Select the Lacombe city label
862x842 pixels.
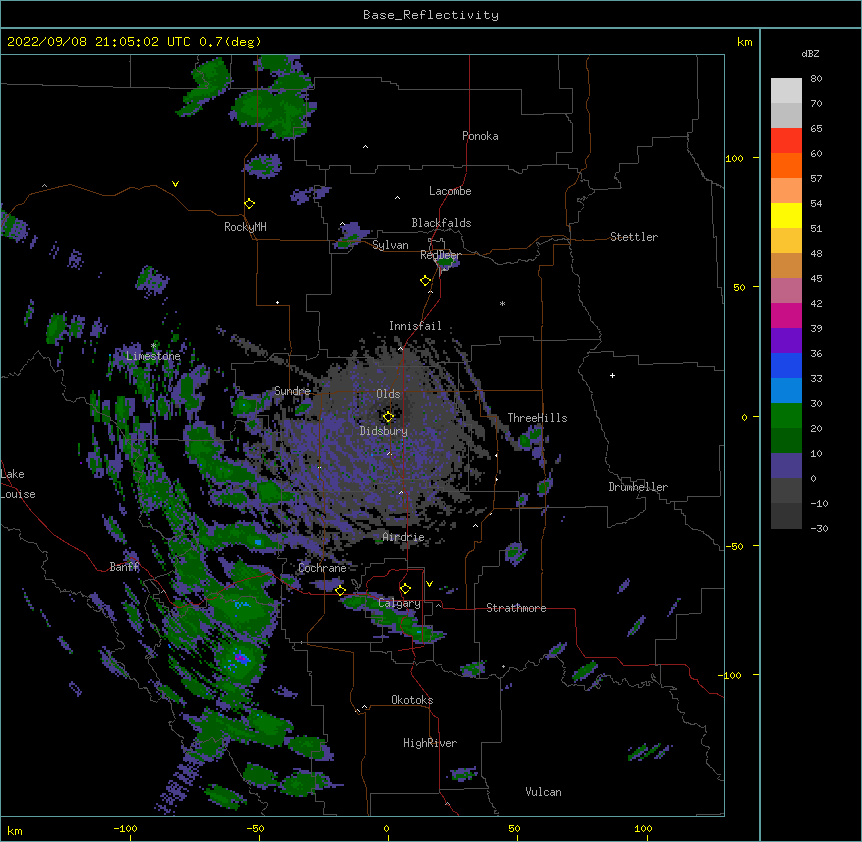pyautogui.click(x=450, y=191)
